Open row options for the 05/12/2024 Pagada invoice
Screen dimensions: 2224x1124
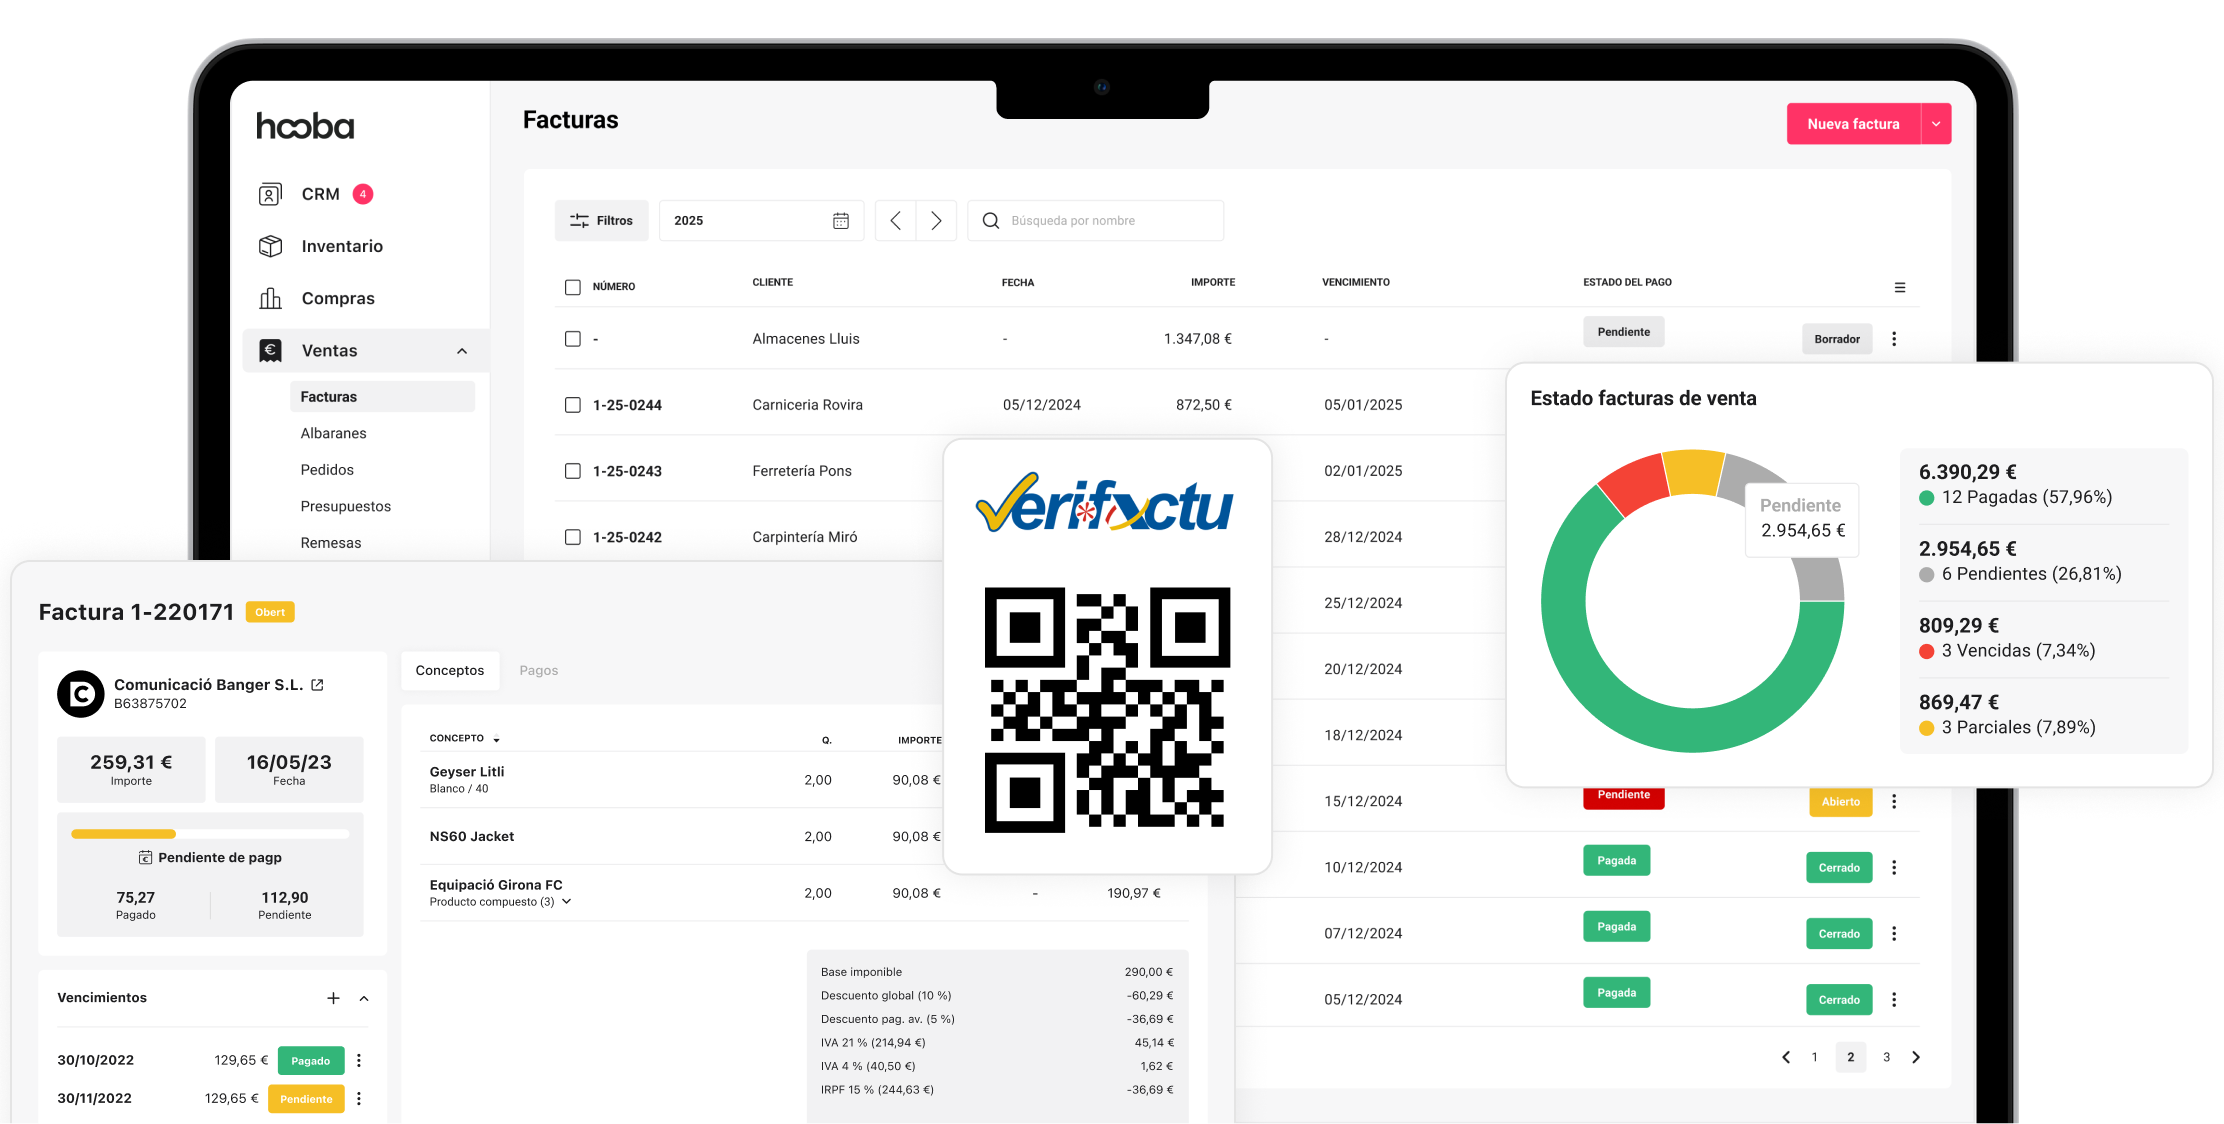pyautogui.click(x=1894, y=1000)
